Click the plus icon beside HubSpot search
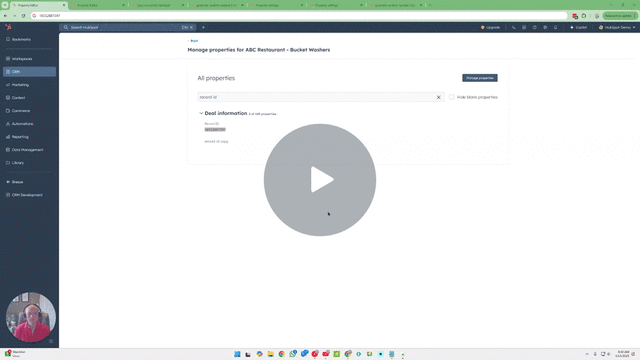 [x=203, y=27]
